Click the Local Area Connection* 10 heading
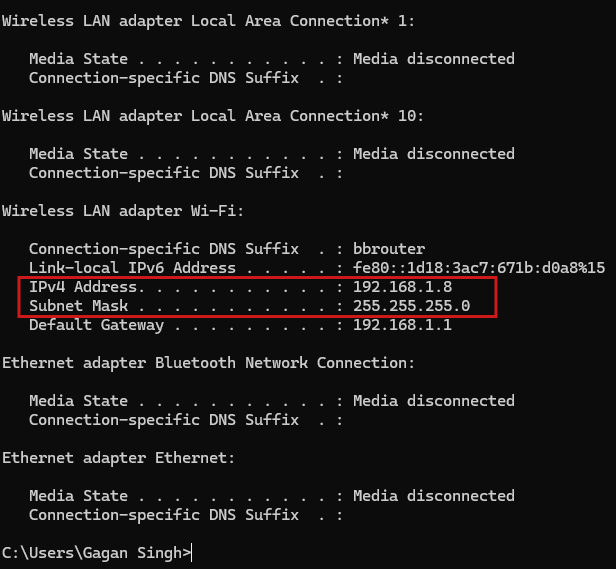Screen dimensions: 616x569 213,116
